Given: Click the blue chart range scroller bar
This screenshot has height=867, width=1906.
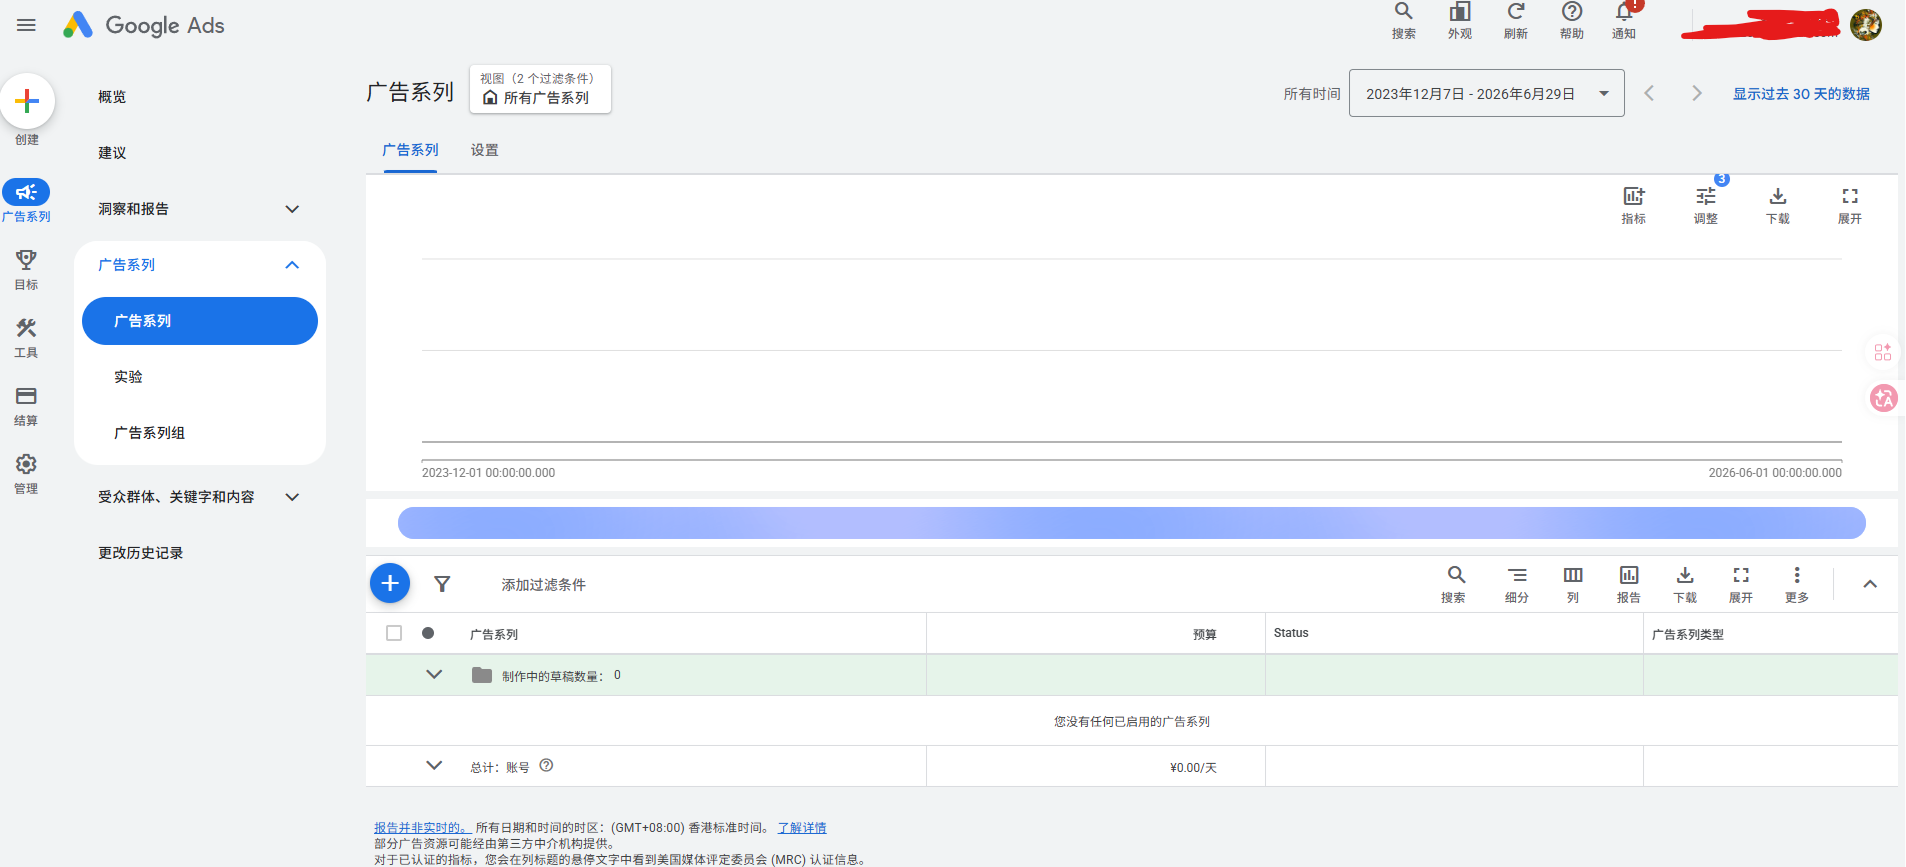Looking at the screenshot, I should 1131,522.
